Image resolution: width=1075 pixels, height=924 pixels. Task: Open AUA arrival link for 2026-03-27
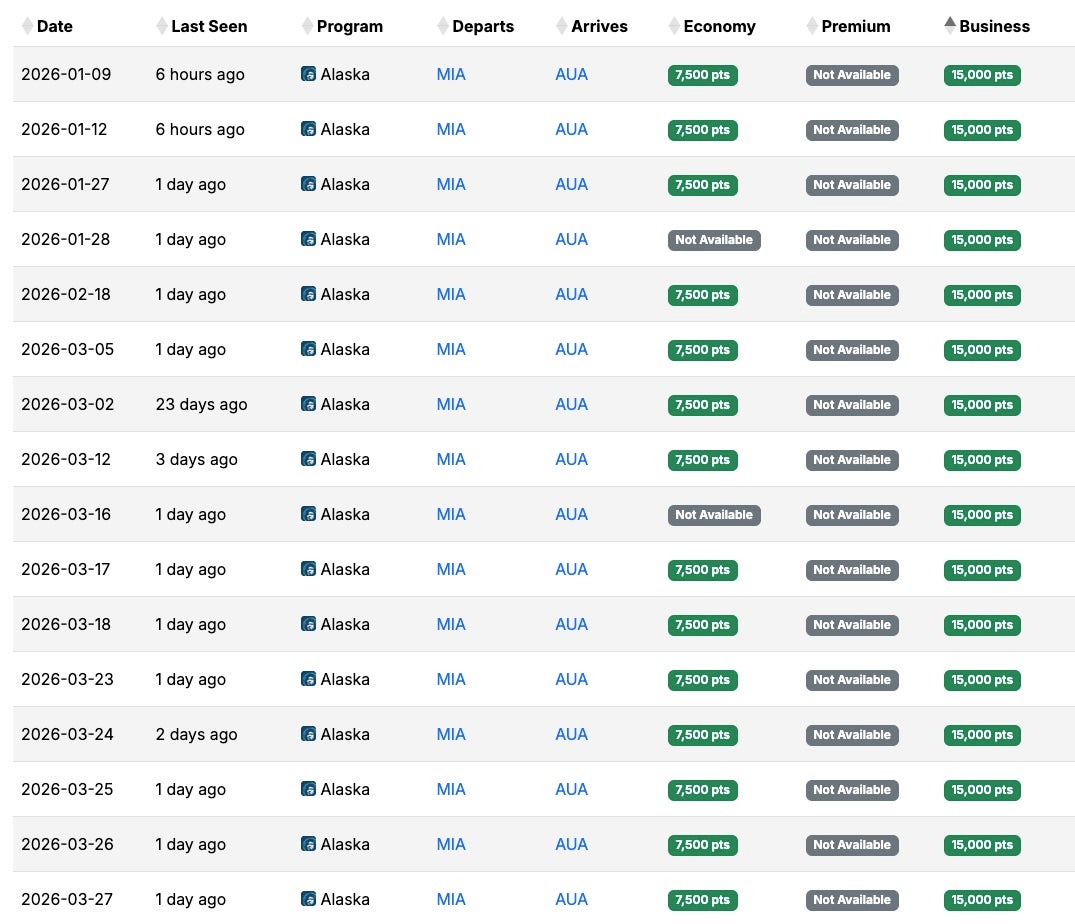(x=571, y=899)
